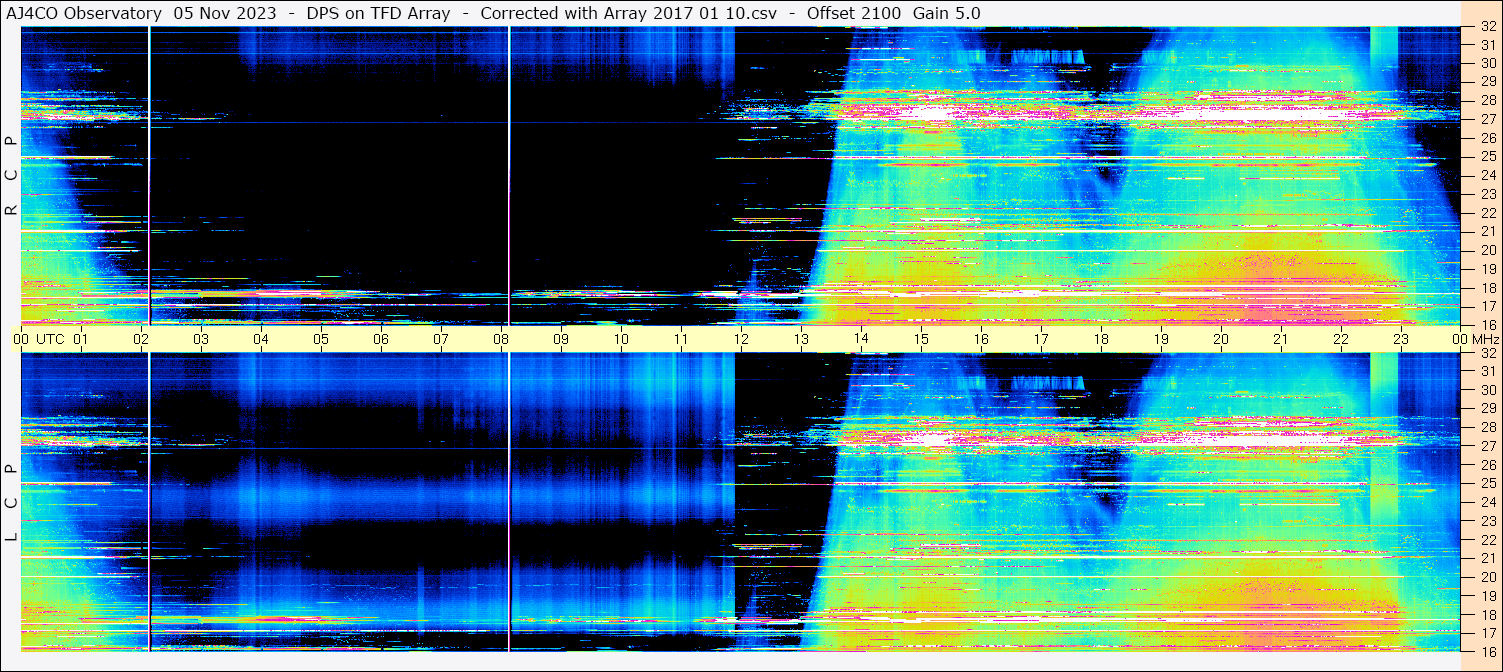Viewport: 1503px width, 672px height.
Task: Click the 14 hour tick label
Action: [861, 339]
